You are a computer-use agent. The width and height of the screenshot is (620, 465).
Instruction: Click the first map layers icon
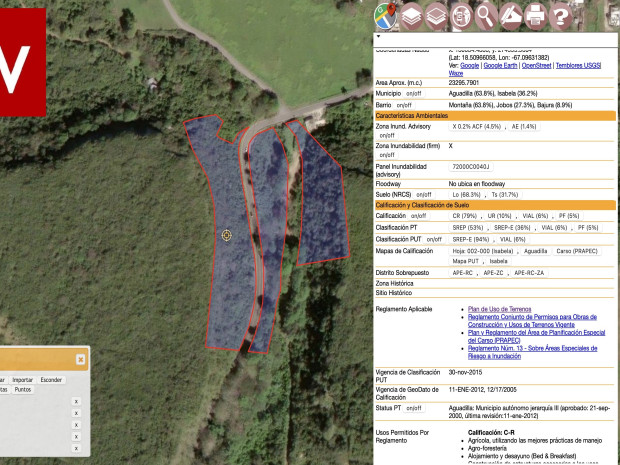coord(410,15)
